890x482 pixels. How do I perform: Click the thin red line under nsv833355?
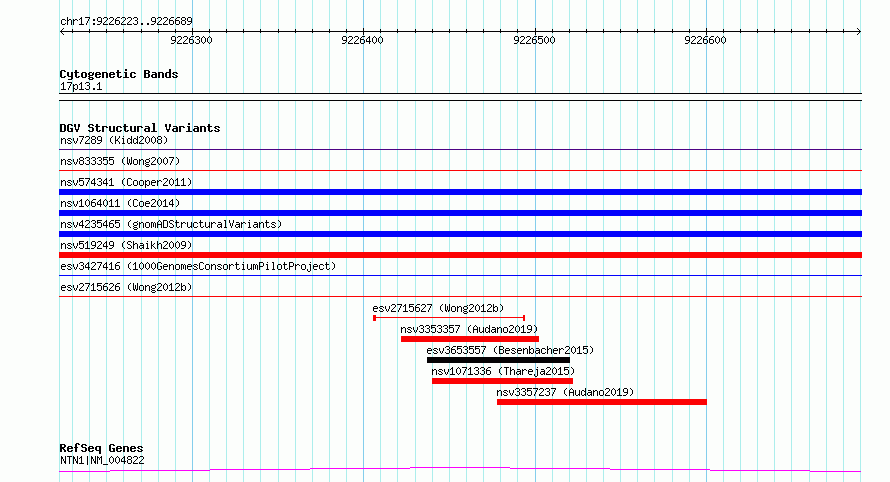(x=460, y=170)
